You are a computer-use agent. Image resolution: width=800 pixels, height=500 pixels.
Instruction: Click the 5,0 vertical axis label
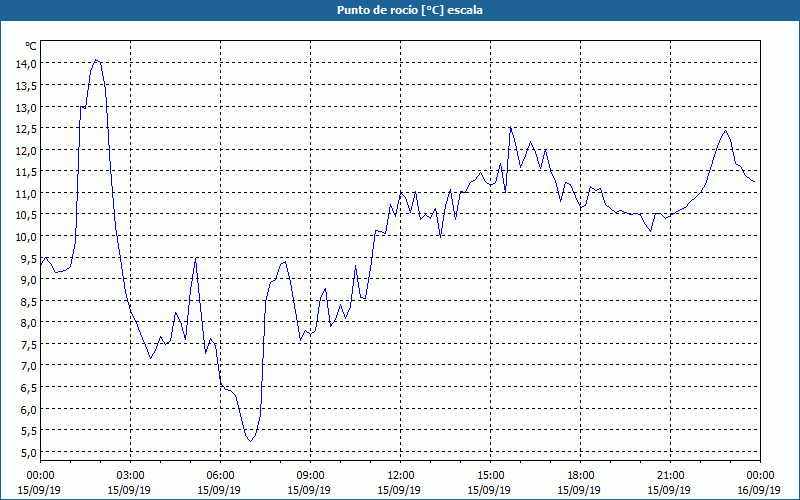29,453
